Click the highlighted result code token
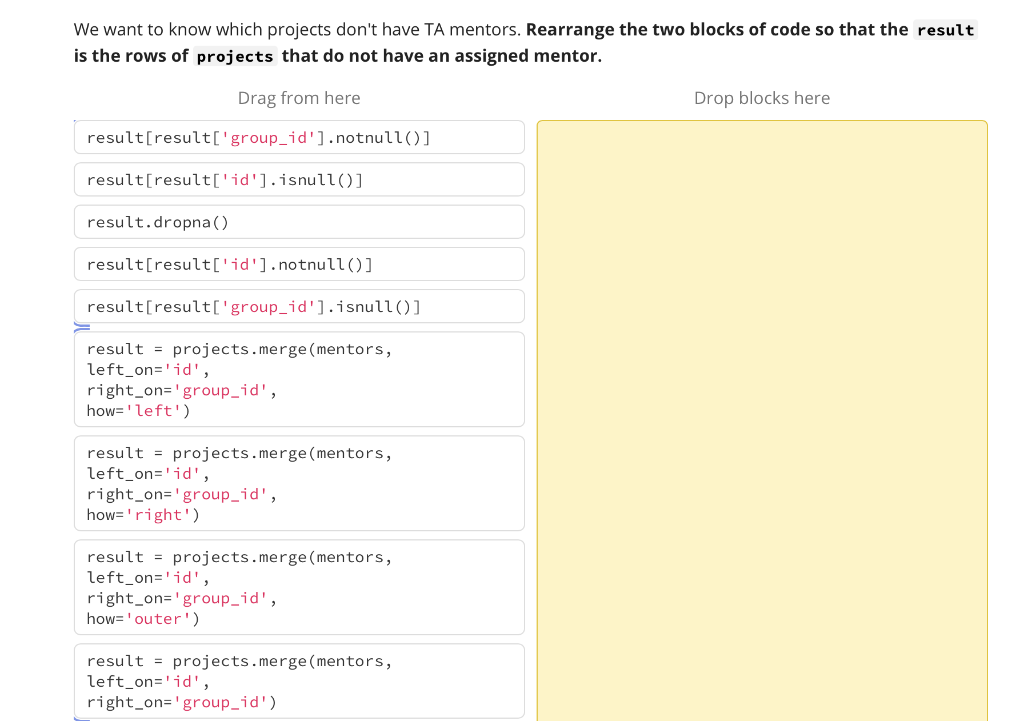Viewport: 1024px width, 721px height. click(x=944, y=30)
